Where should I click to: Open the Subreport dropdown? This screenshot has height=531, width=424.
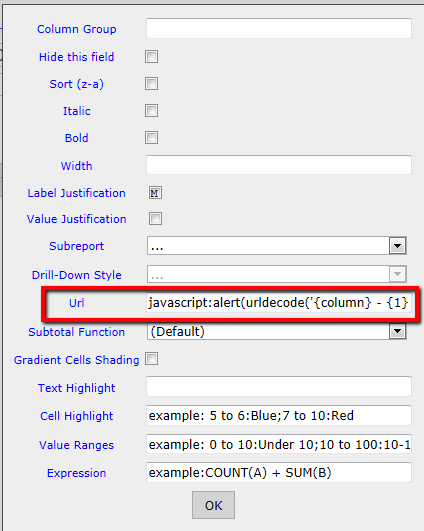tap(277, 246)
